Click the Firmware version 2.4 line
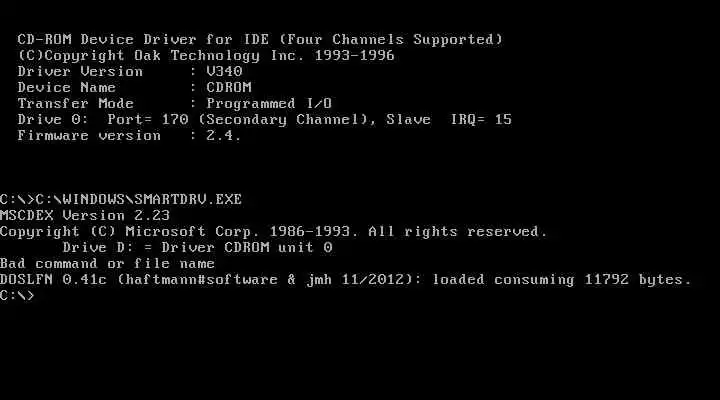 [129, 136]
